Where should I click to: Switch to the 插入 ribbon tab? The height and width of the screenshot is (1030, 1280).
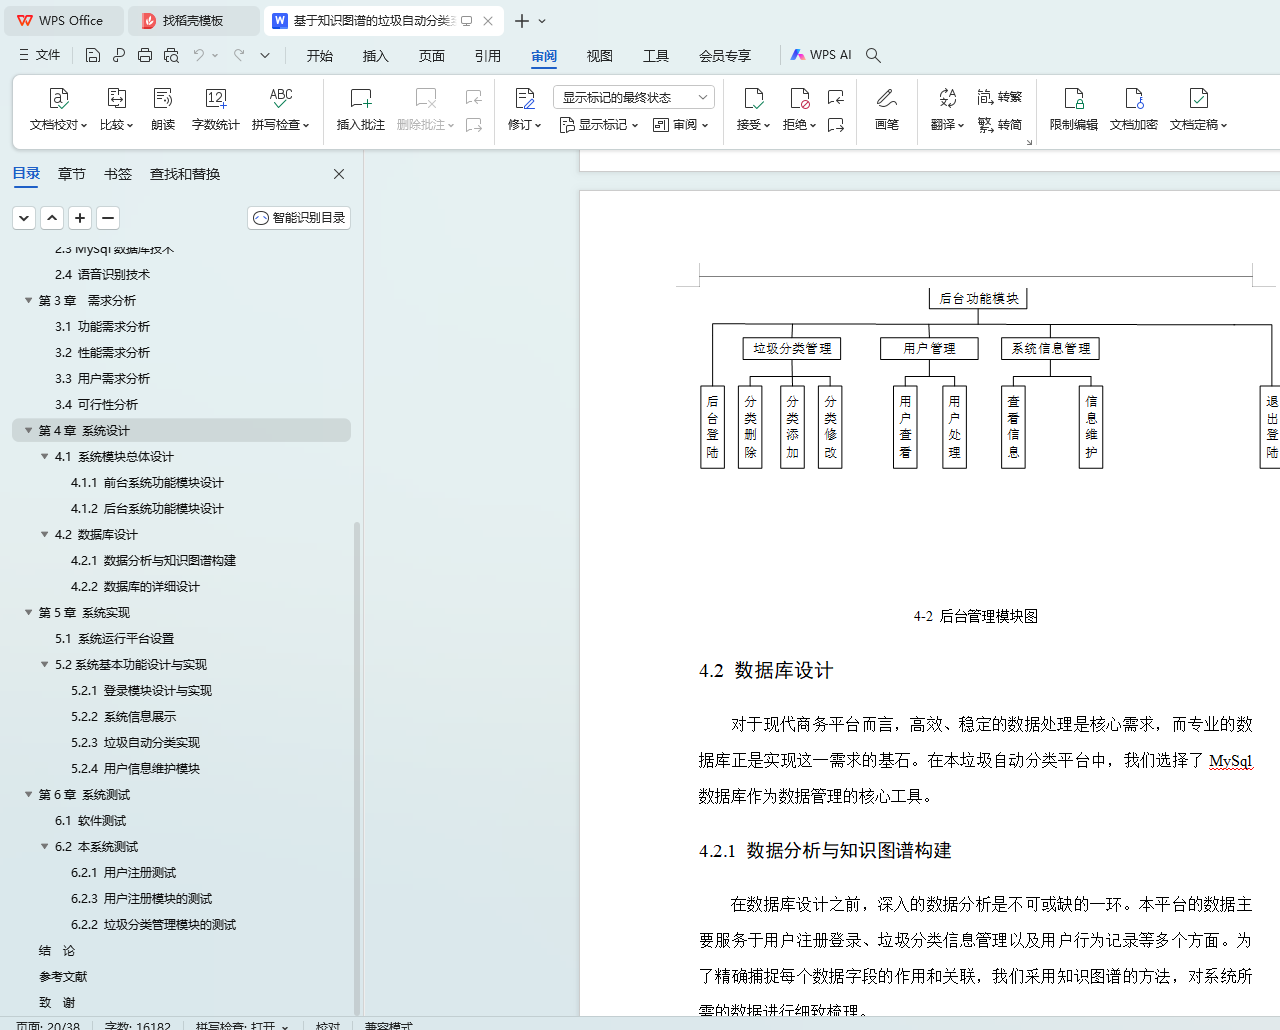click(x=376, y=56)
